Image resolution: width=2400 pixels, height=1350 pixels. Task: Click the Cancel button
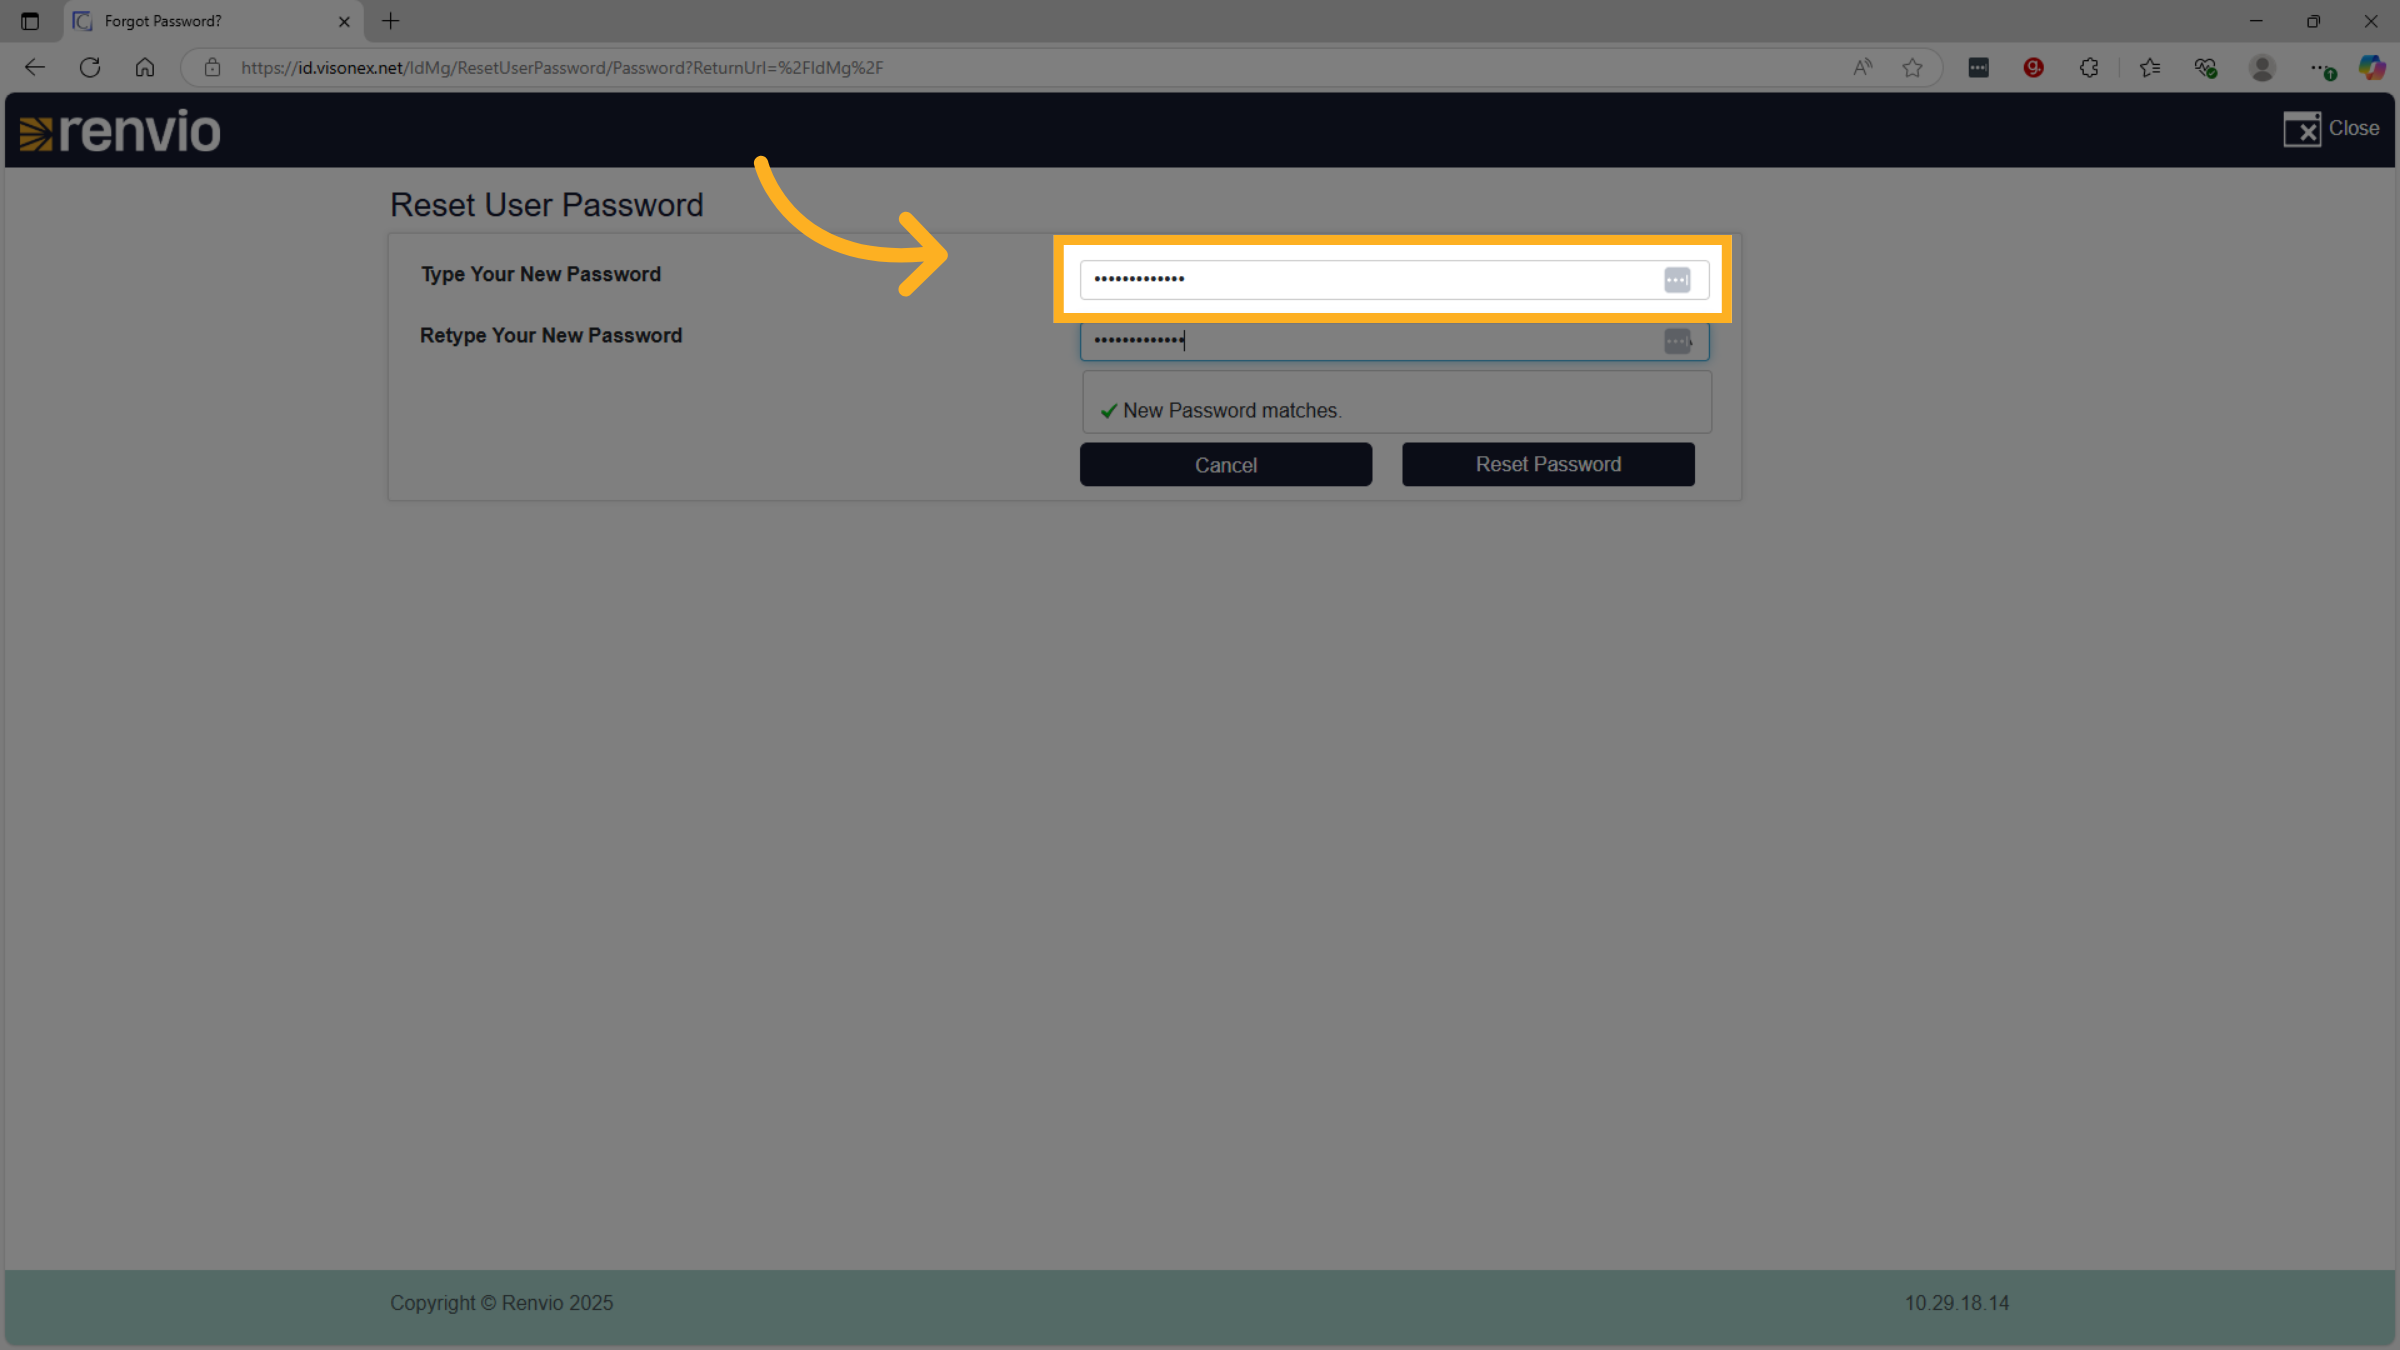1226,465
